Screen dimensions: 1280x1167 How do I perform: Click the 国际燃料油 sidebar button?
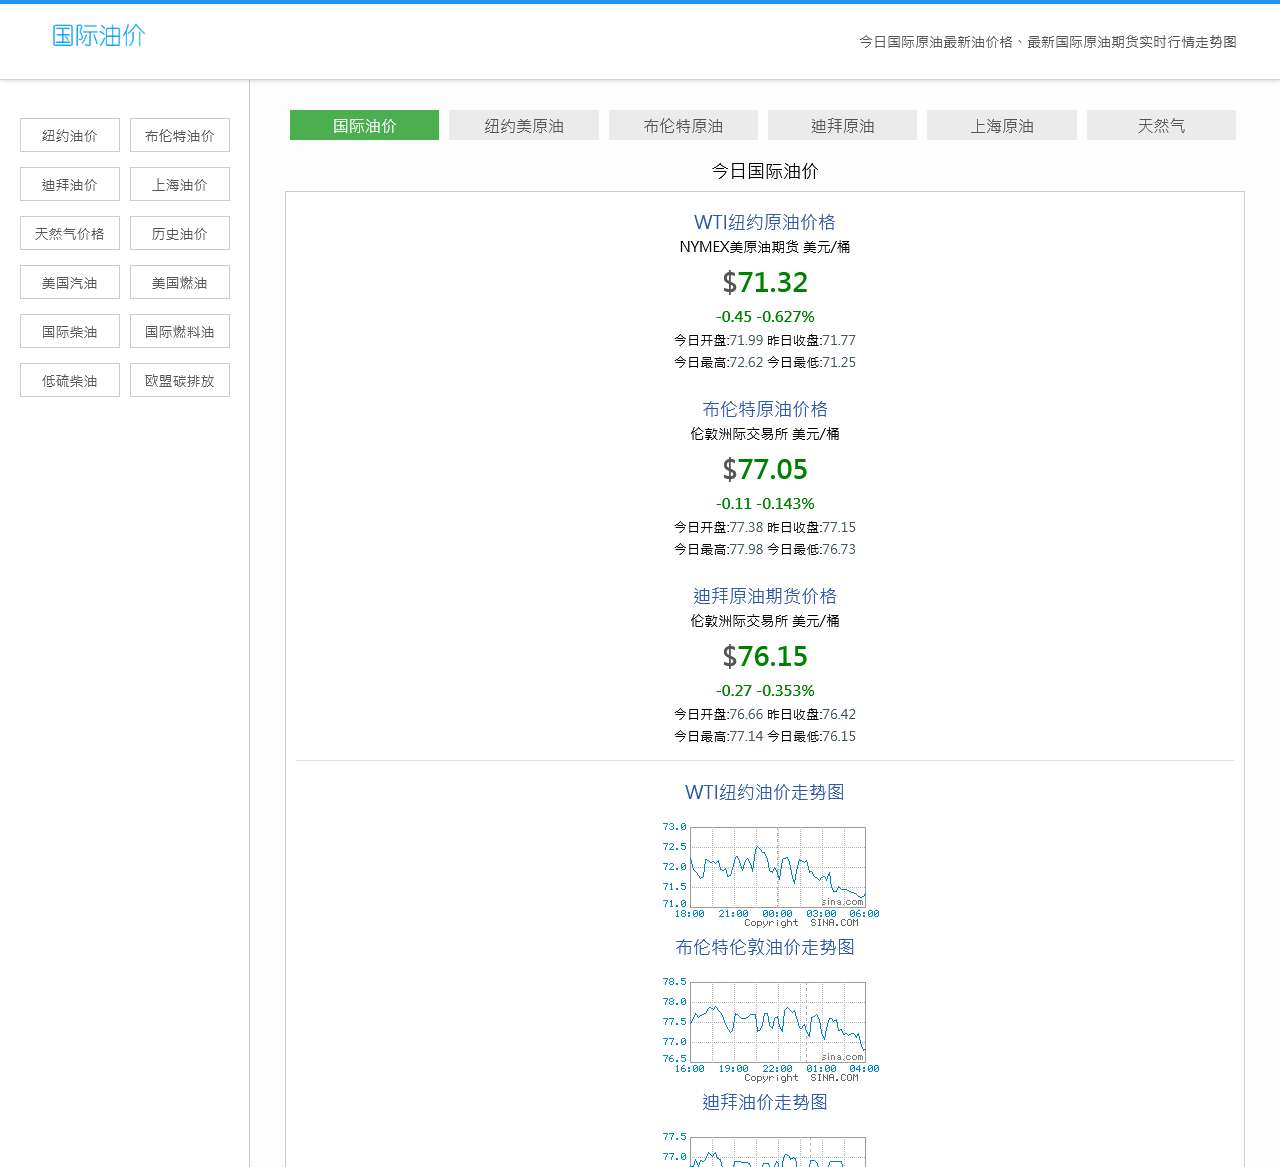coord(180,332)
